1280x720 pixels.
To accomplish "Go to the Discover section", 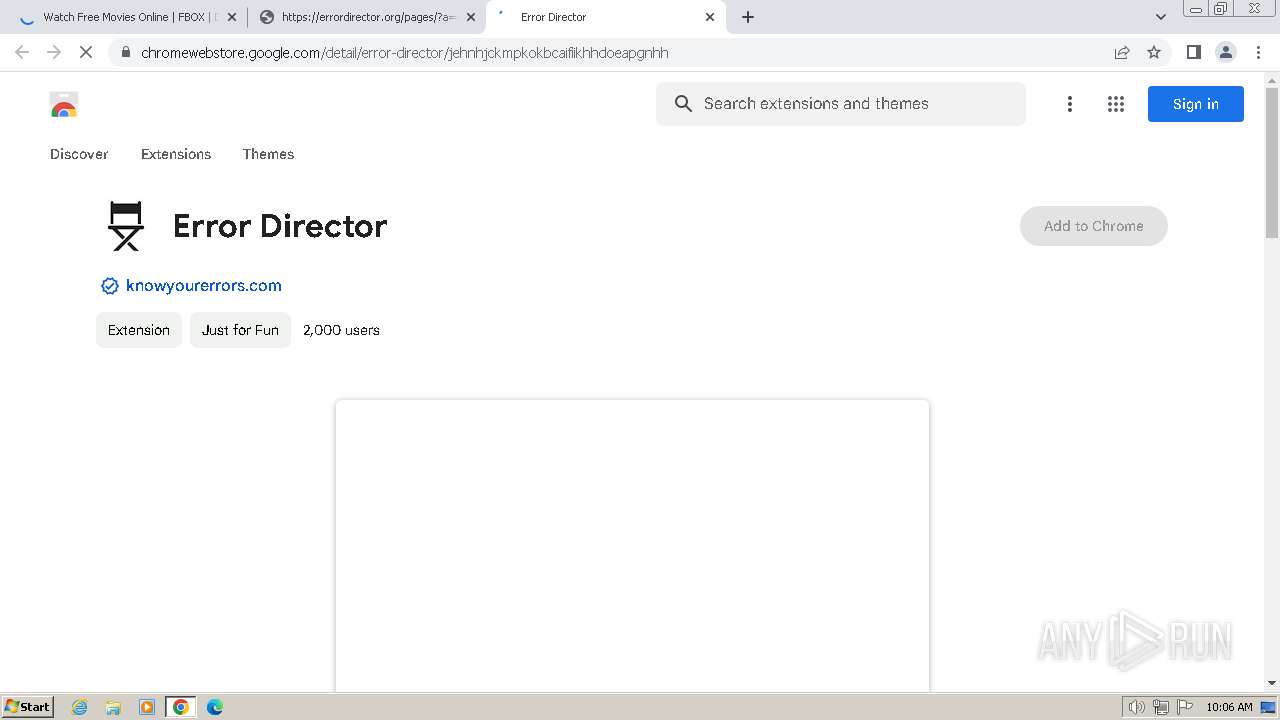I will 79,154.
